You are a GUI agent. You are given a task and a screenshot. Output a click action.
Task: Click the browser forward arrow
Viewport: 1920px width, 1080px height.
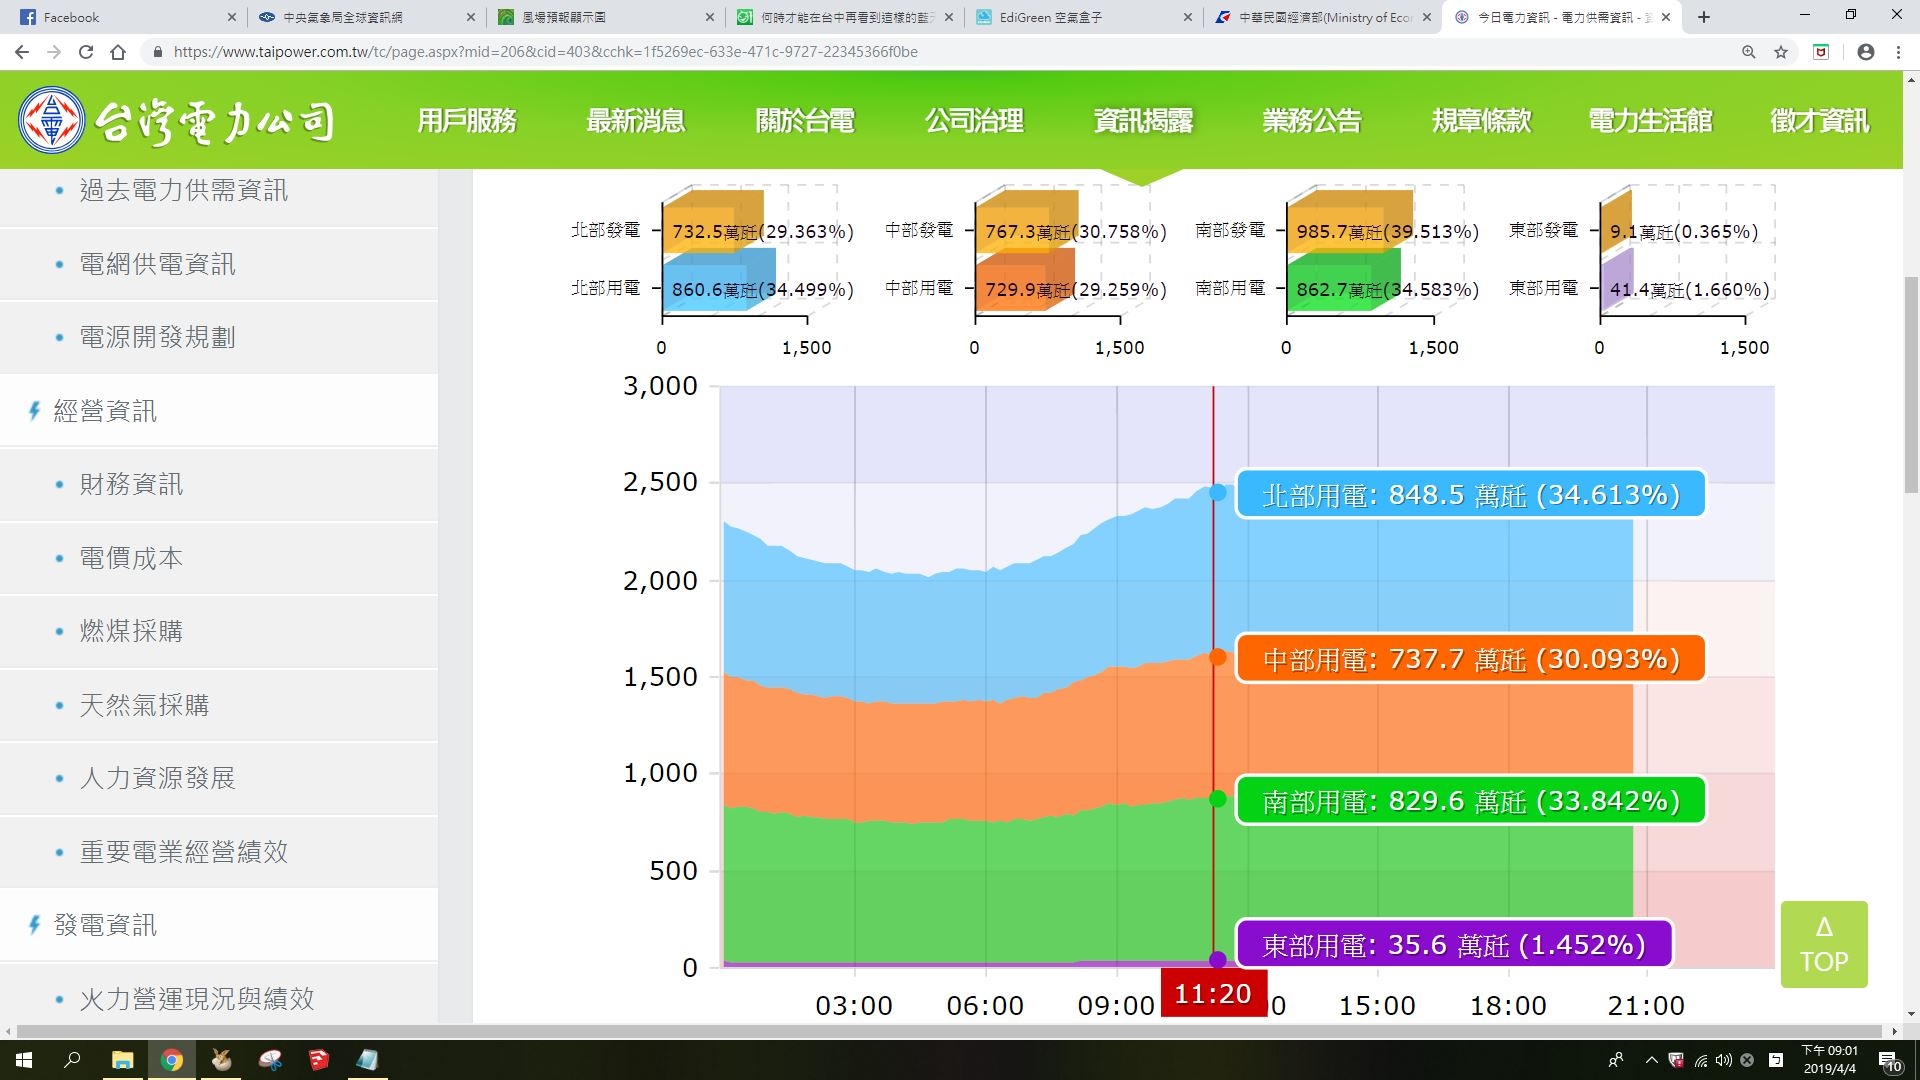54,52
